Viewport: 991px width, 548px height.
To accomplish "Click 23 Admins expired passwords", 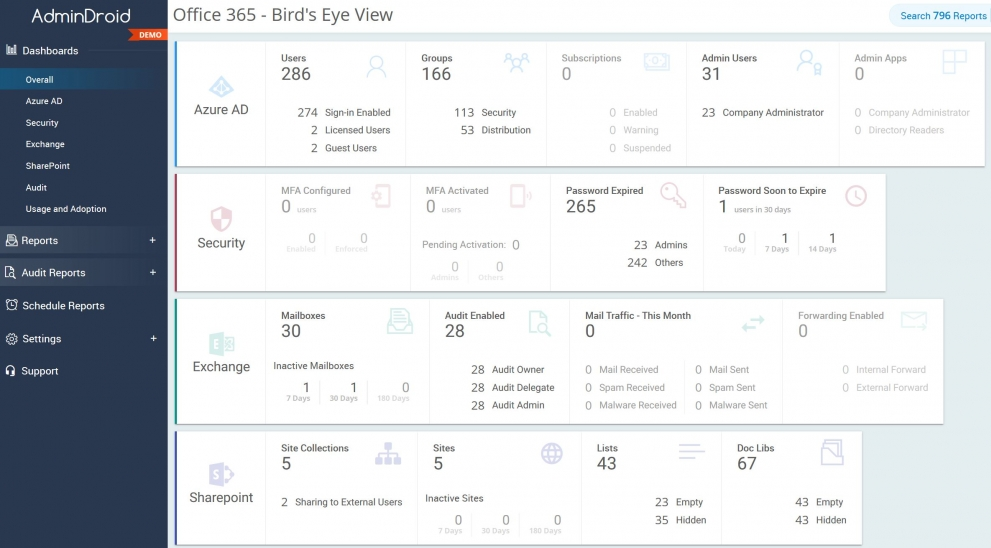I will (660, 245).
